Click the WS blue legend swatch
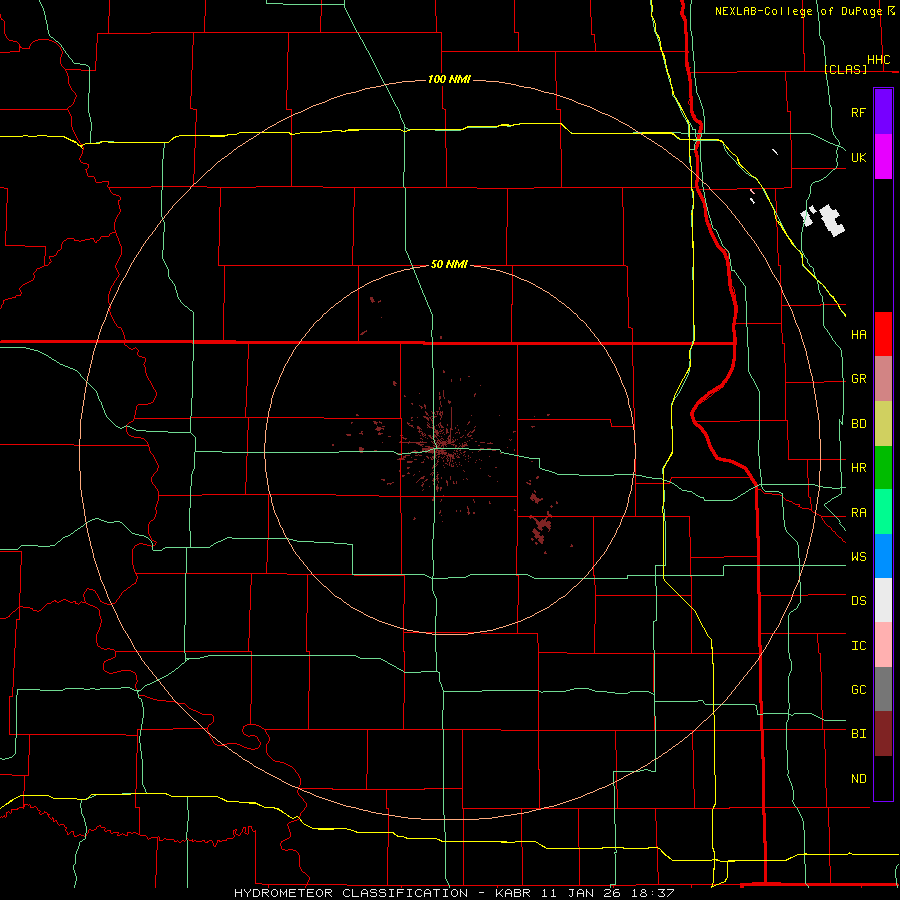Image resolution: width=900 pixels, height=900 pixels. [x=883, y=556]
